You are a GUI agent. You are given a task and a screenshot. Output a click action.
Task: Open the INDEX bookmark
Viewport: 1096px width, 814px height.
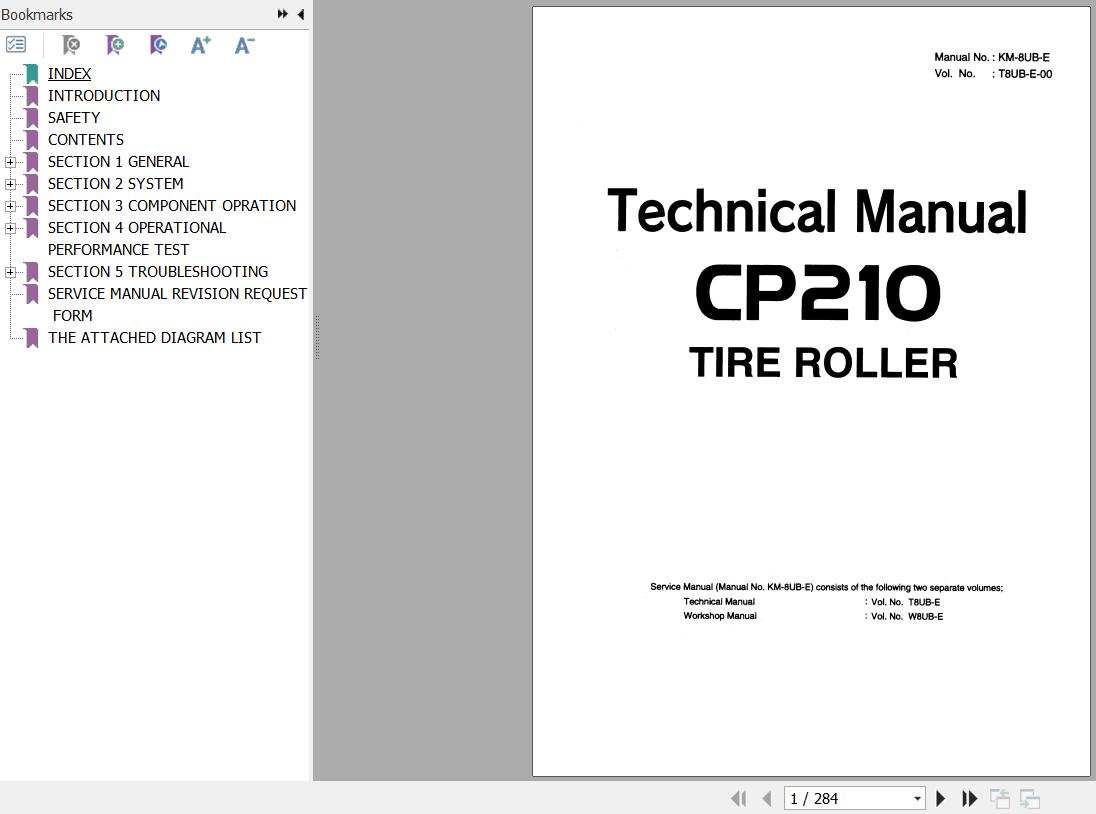(69, 73)
